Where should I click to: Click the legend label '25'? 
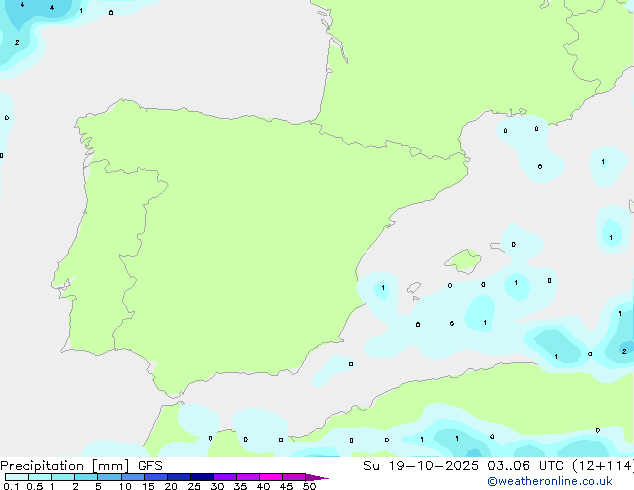(x=194, y=486)
